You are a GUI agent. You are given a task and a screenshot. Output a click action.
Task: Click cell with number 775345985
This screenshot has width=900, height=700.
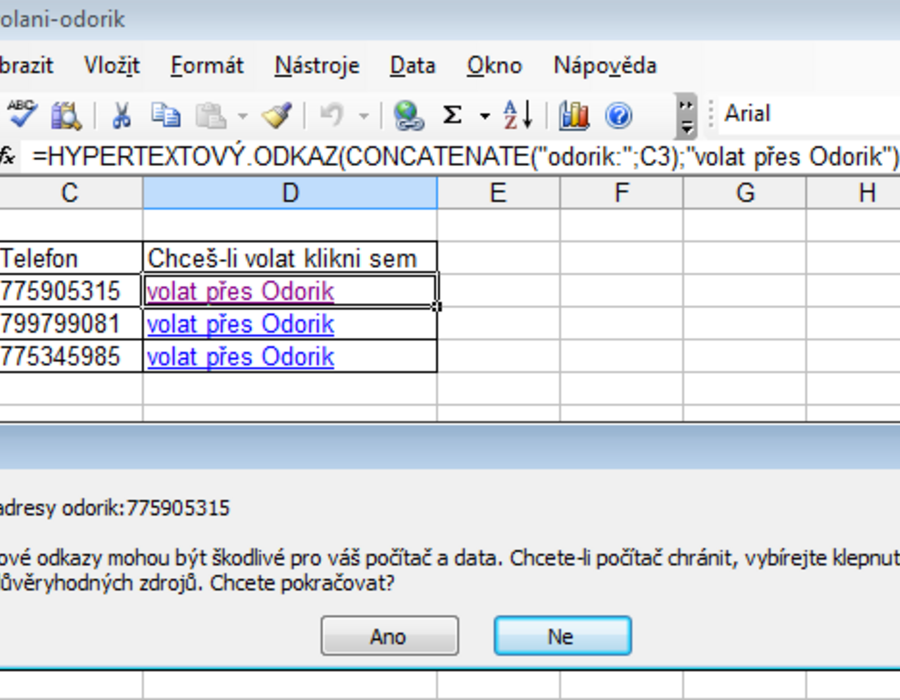pos(70,356)
